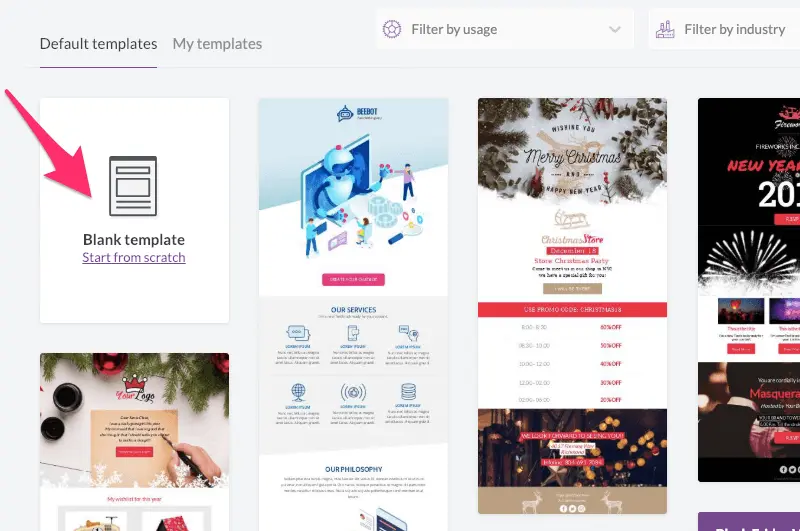The width and height of the screenshot is (800, 531).
Task: Click the blank template page icon
Action: [133, 186]
